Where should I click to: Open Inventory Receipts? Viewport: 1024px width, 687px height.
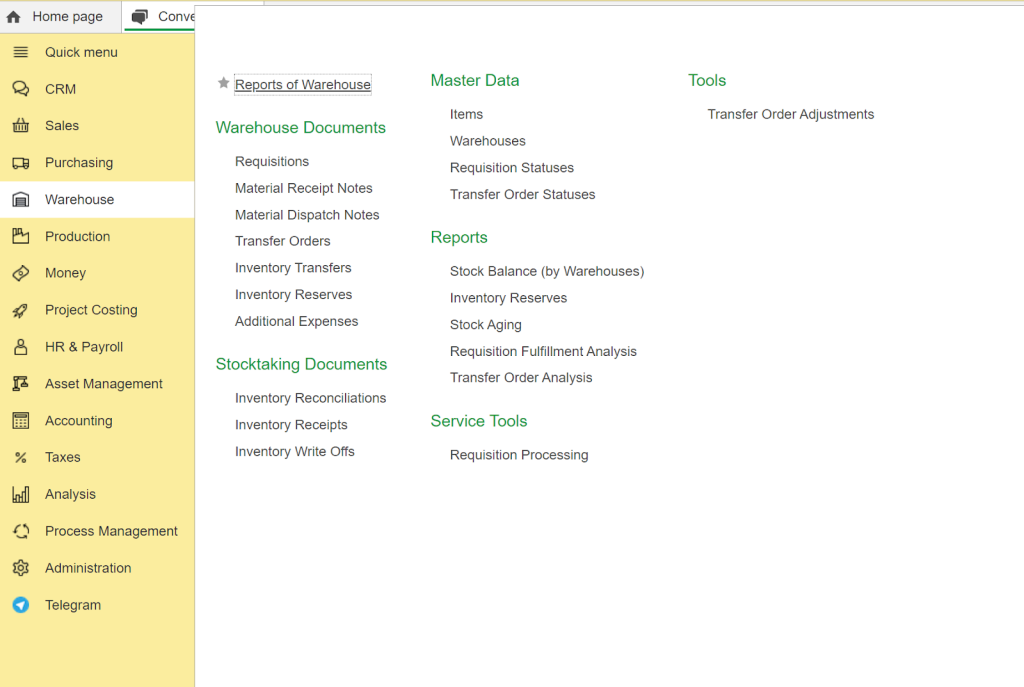(x=291, y=425)
